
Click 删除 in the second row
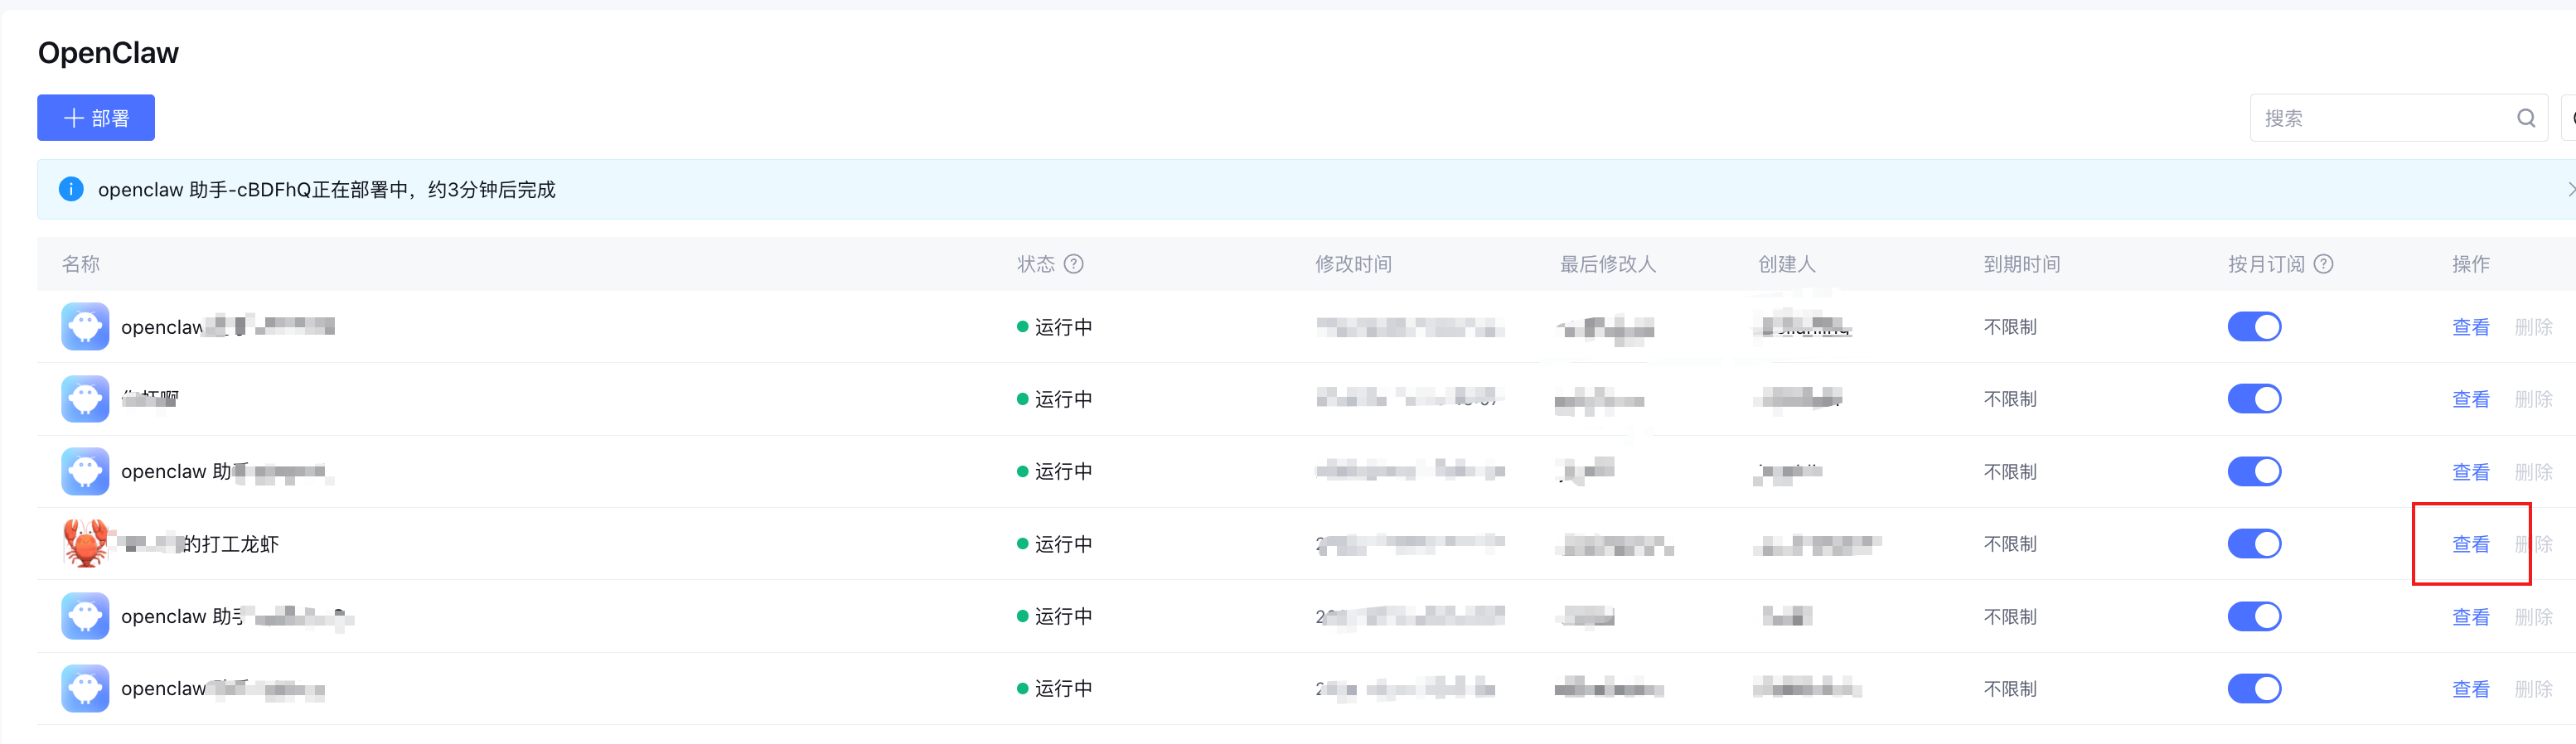(x=2533, y=399)
